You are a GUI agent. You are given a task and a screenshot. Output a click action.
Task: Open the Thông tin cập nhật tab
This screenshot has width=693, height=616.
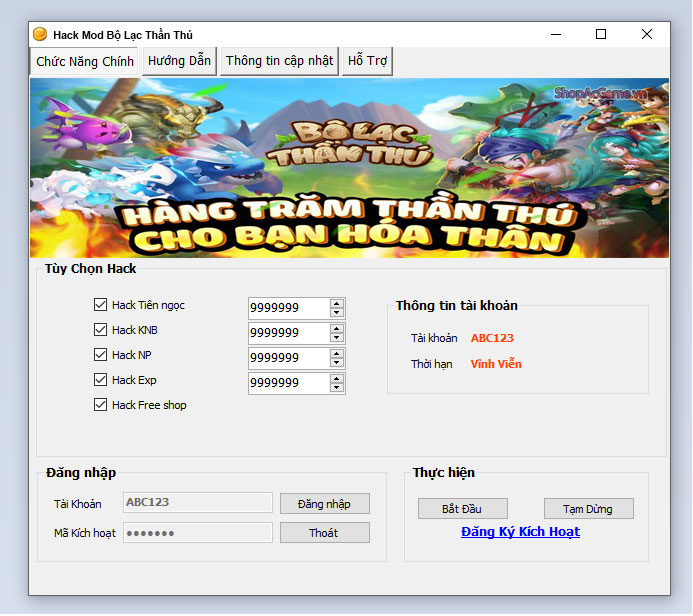tap(279, 61)
